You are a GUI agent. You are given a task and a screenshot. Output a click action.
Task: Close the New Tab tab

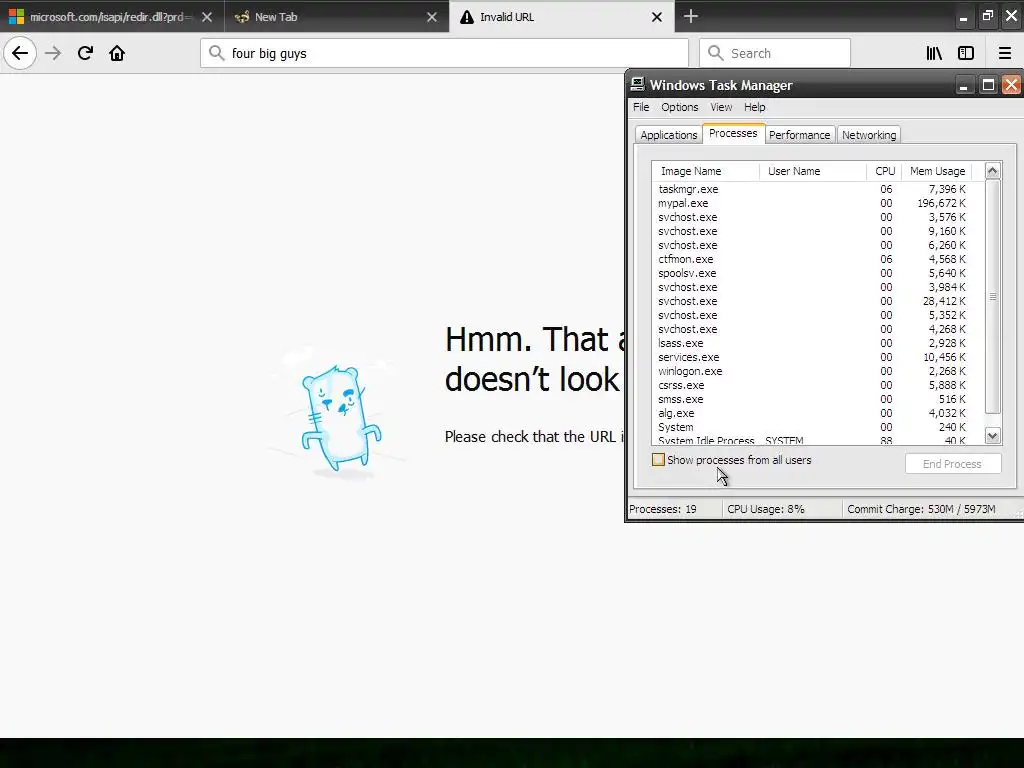432,17
